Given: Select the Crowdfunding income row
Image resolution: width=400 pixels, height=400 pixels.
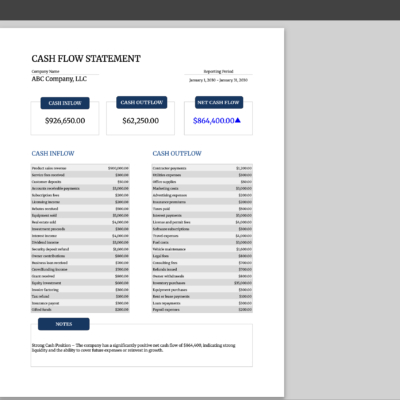Looking at the screenshot, I should [80, 269].
